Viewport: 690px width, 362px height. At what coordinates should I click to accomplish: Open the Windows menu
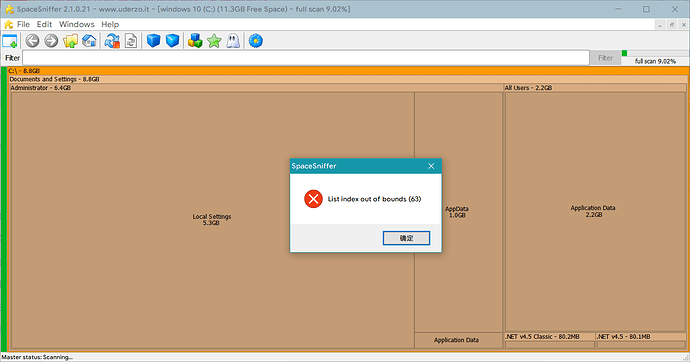pos(77,25)
